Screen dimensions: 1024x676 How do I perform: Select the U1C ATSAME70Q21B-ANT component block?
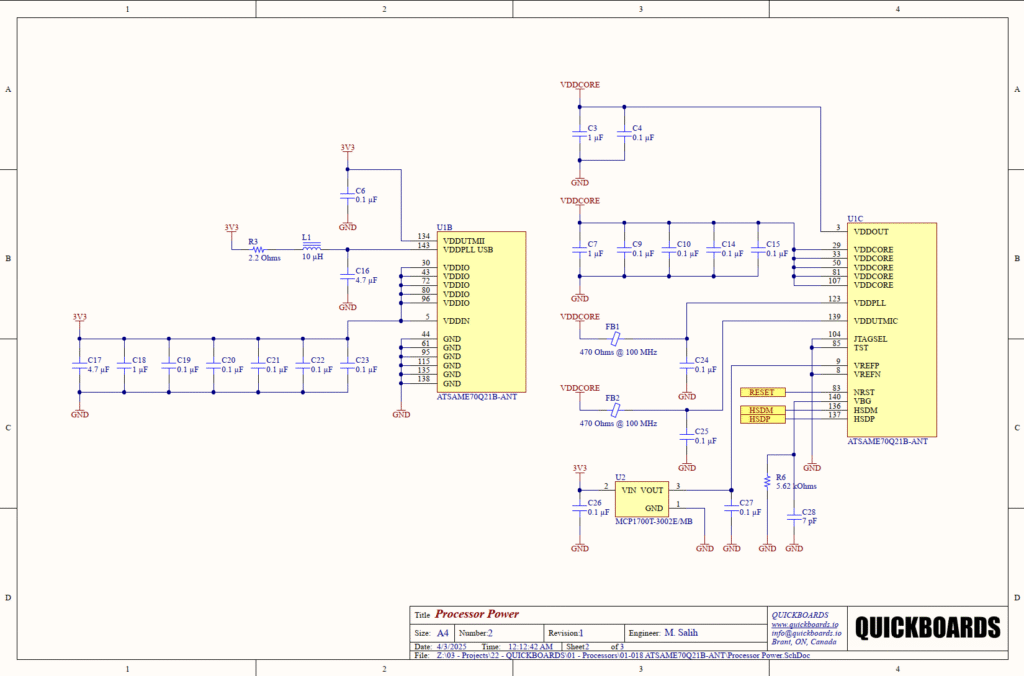point(891,328)
